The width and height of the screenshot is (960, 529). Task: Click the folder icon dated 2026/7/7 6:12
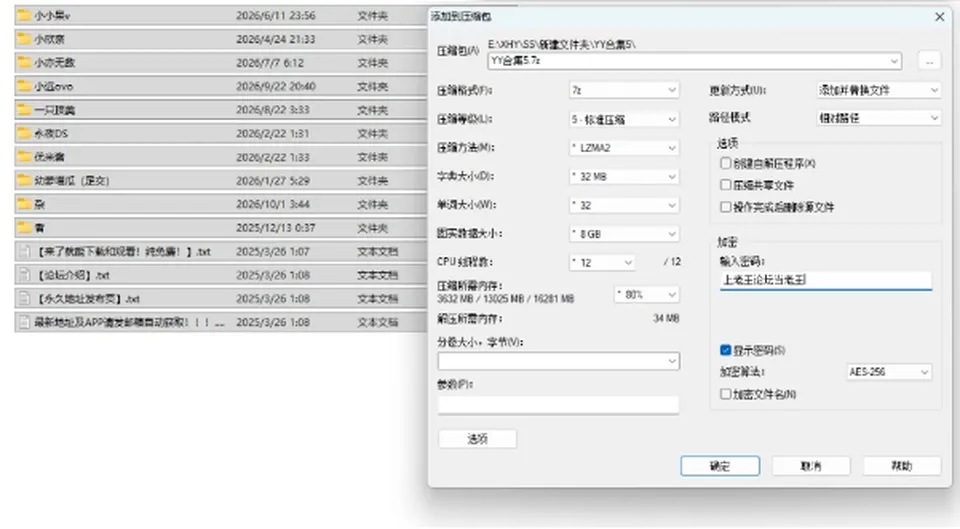24,62
